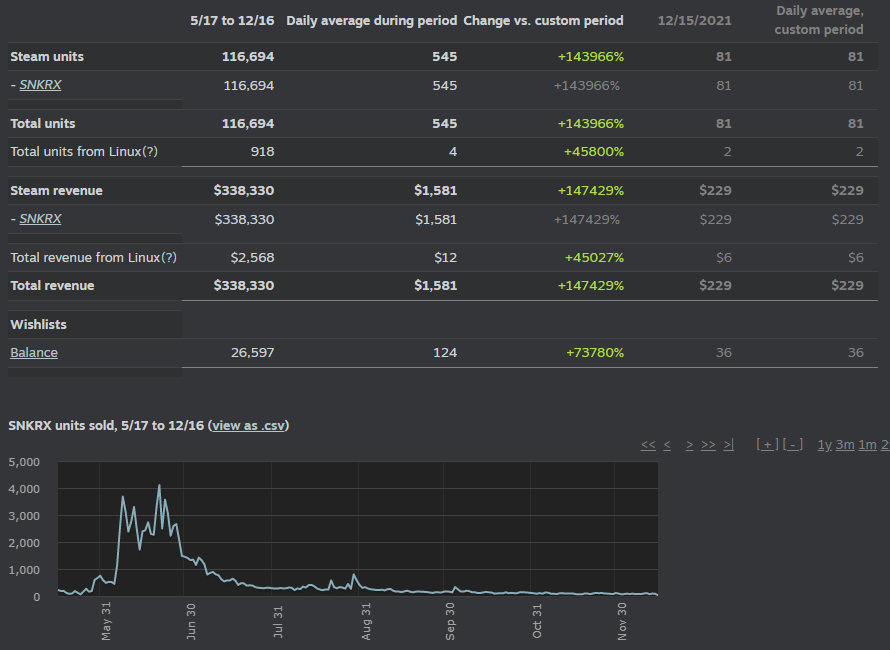Step chart back with the single < control

[668, 444]
